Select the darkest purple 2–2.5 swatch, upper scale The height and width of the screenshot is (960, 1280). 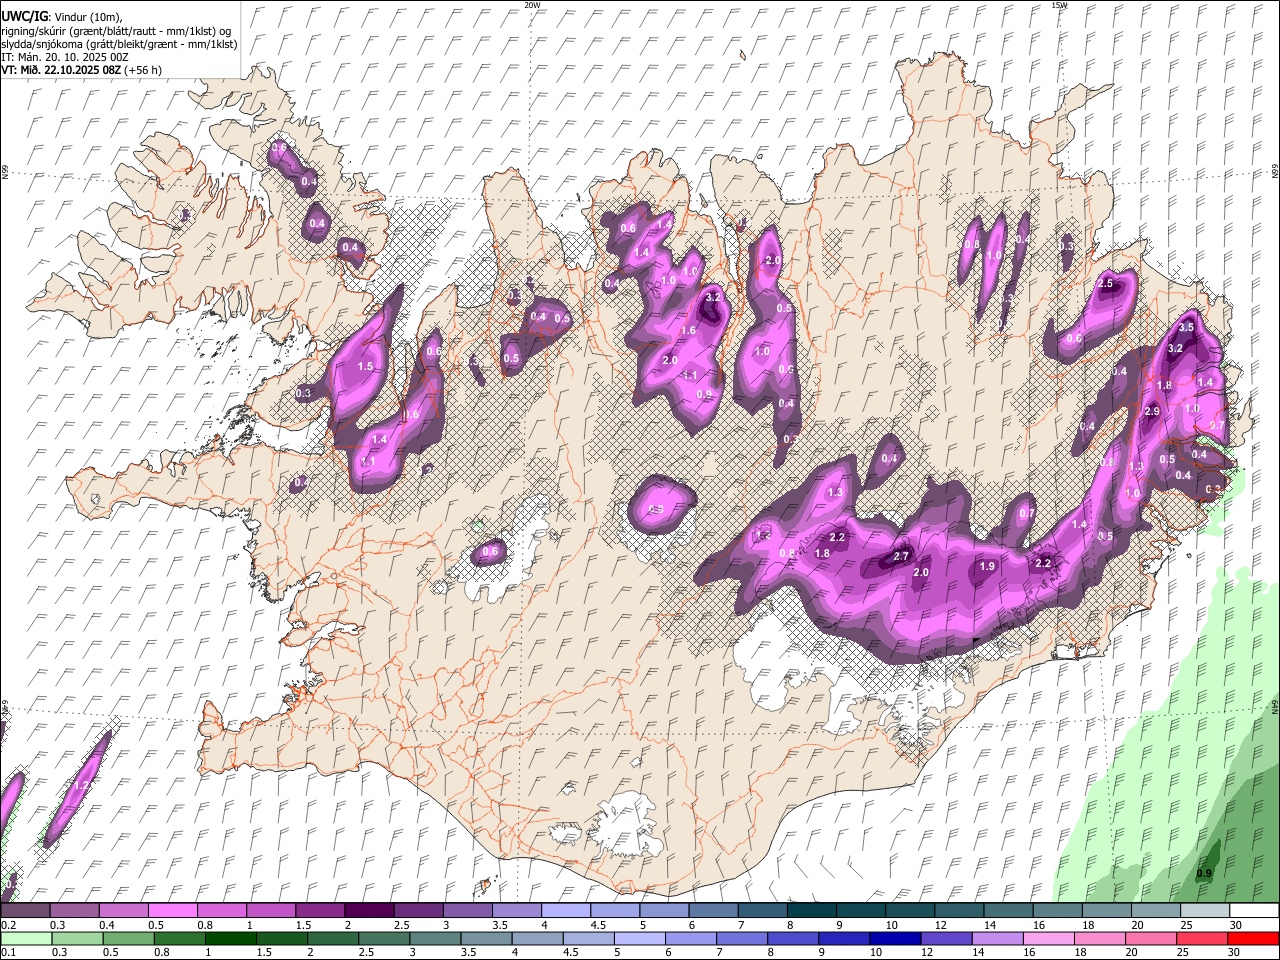point(368,910)
